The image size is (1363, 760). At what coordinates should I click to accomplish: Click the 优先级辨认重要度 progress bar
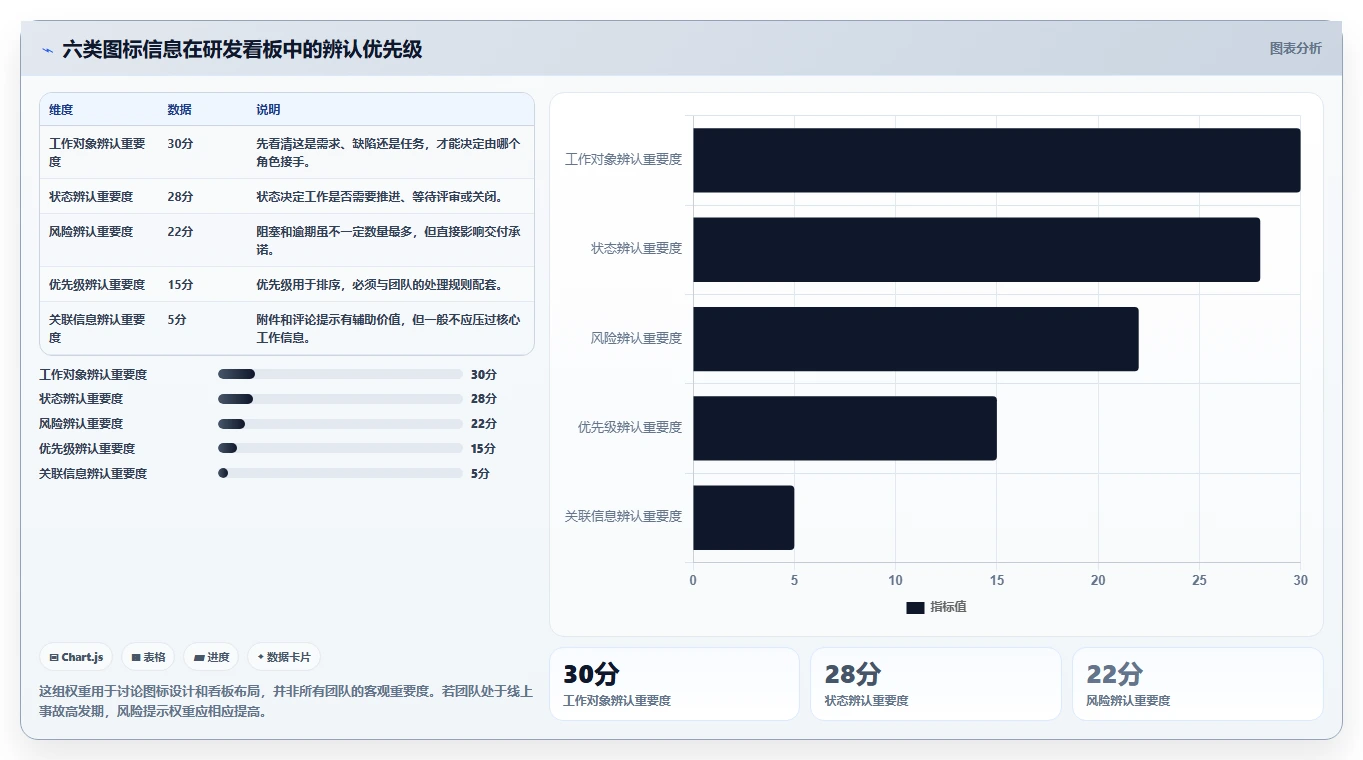click(340, 449)
